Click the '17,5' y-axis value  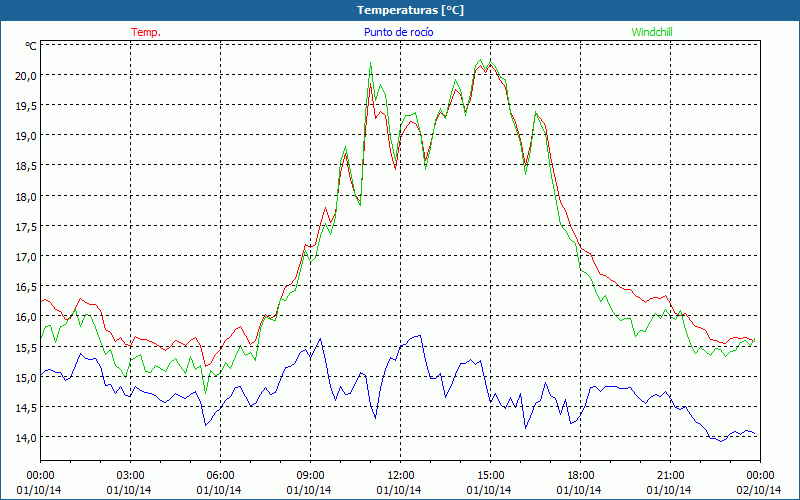27,227
